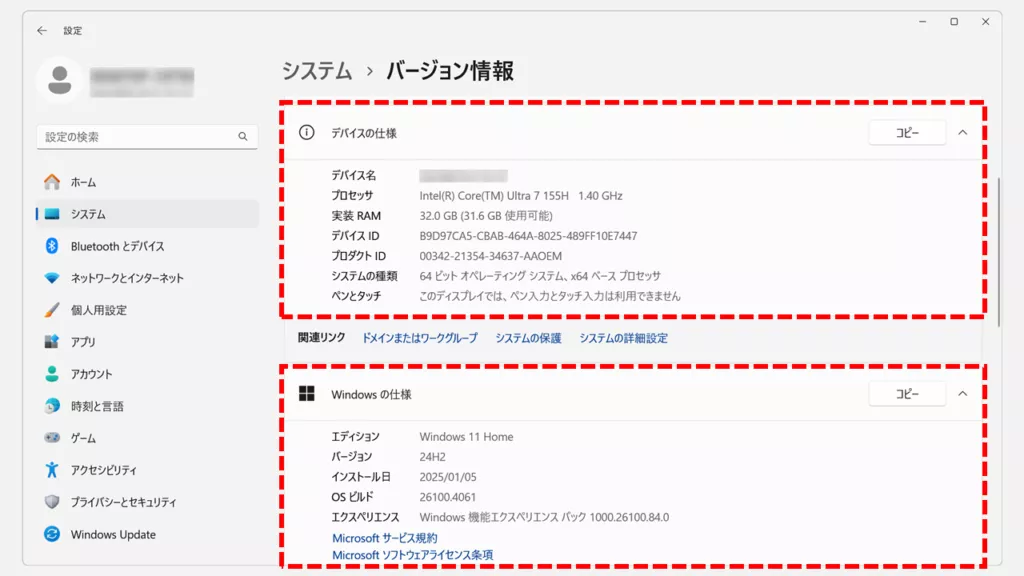
Task: Click the user profile avatar icon
Action: 59,80
